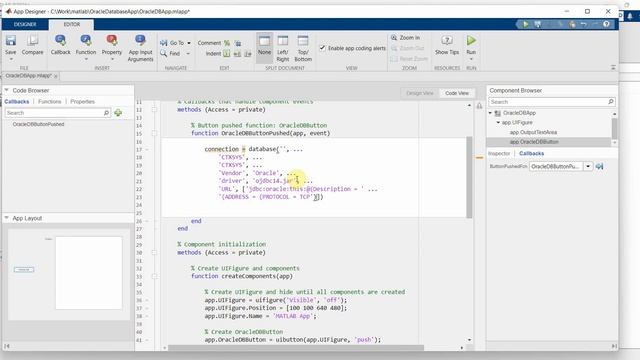Viewport: 640px width, 360px height.
Task: Select app.OutputTextArea in component tree
Action: point(533,132)
